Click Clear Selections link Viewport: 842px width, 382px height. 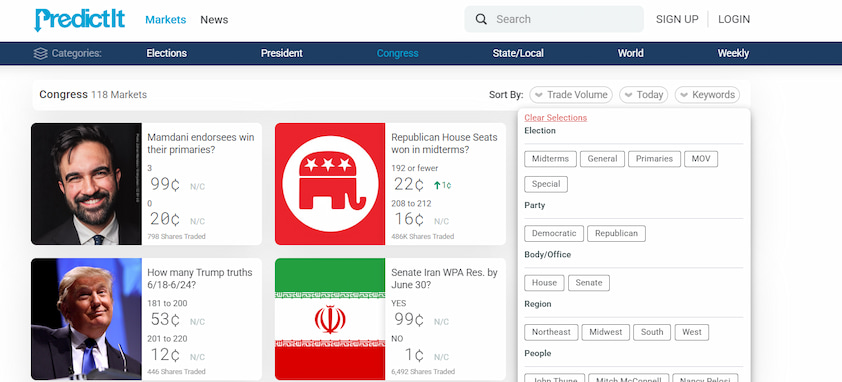tap(555, 118)
